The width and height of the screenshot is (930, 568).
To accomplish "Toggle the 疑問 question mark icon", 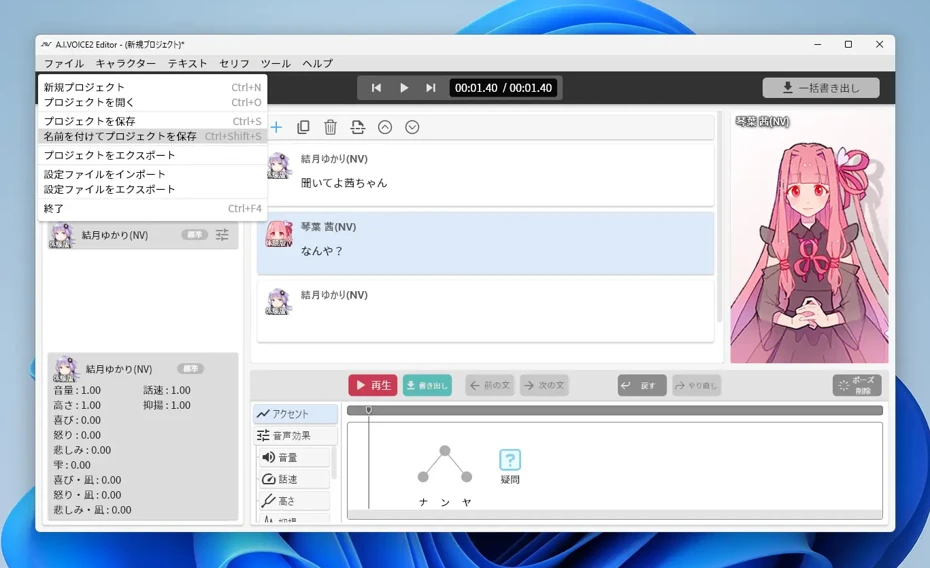I will tap(510, 460).
